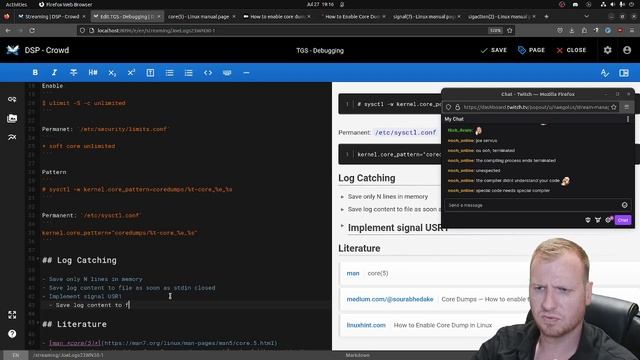Insert keyboard key markup
The width and height of the screenshot is (640, 360).
click(227, 73)
